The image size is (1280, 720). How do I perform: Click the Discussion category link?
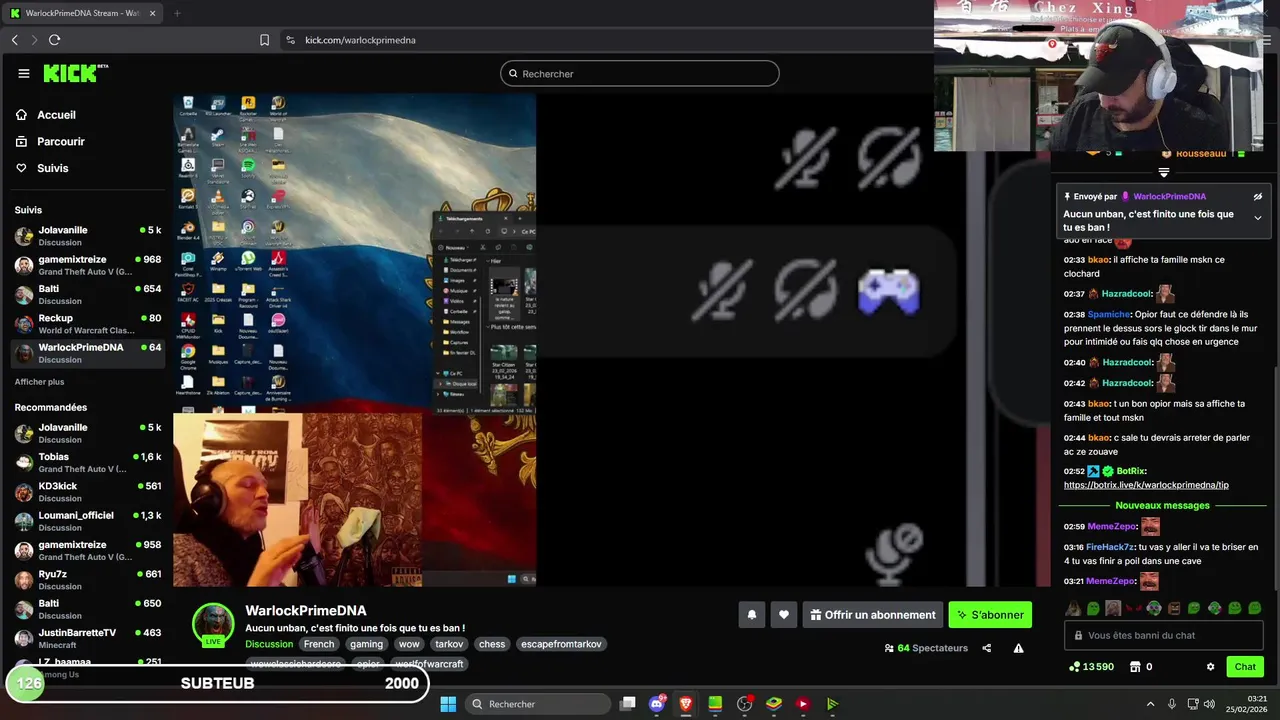click(x=269, y=644)
